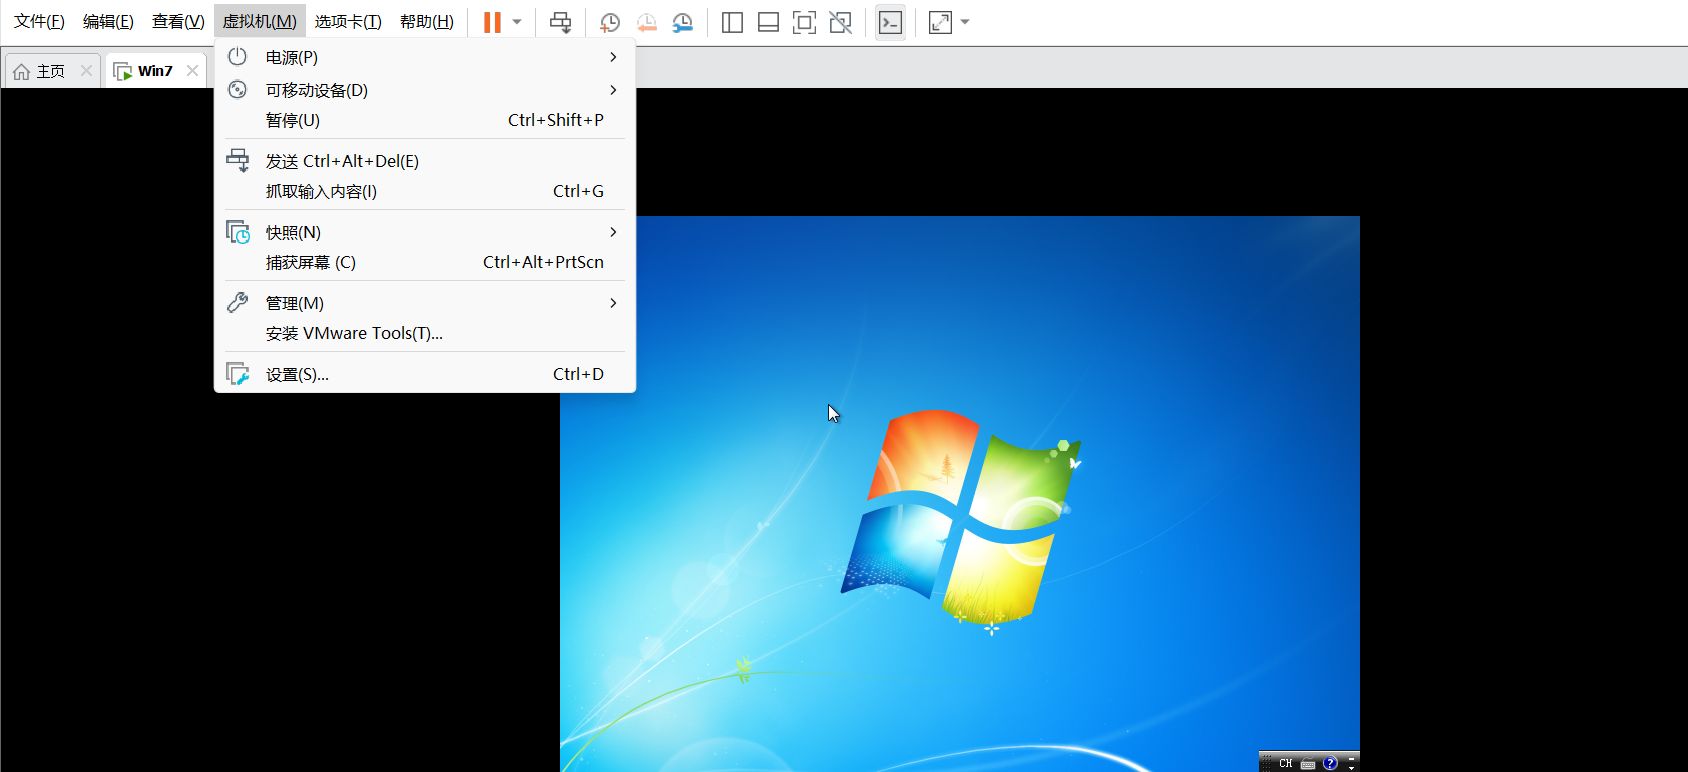Open the 查看(V) menu
The height and width of the screenshot is (772, 1688).
(x=178, y=22)
